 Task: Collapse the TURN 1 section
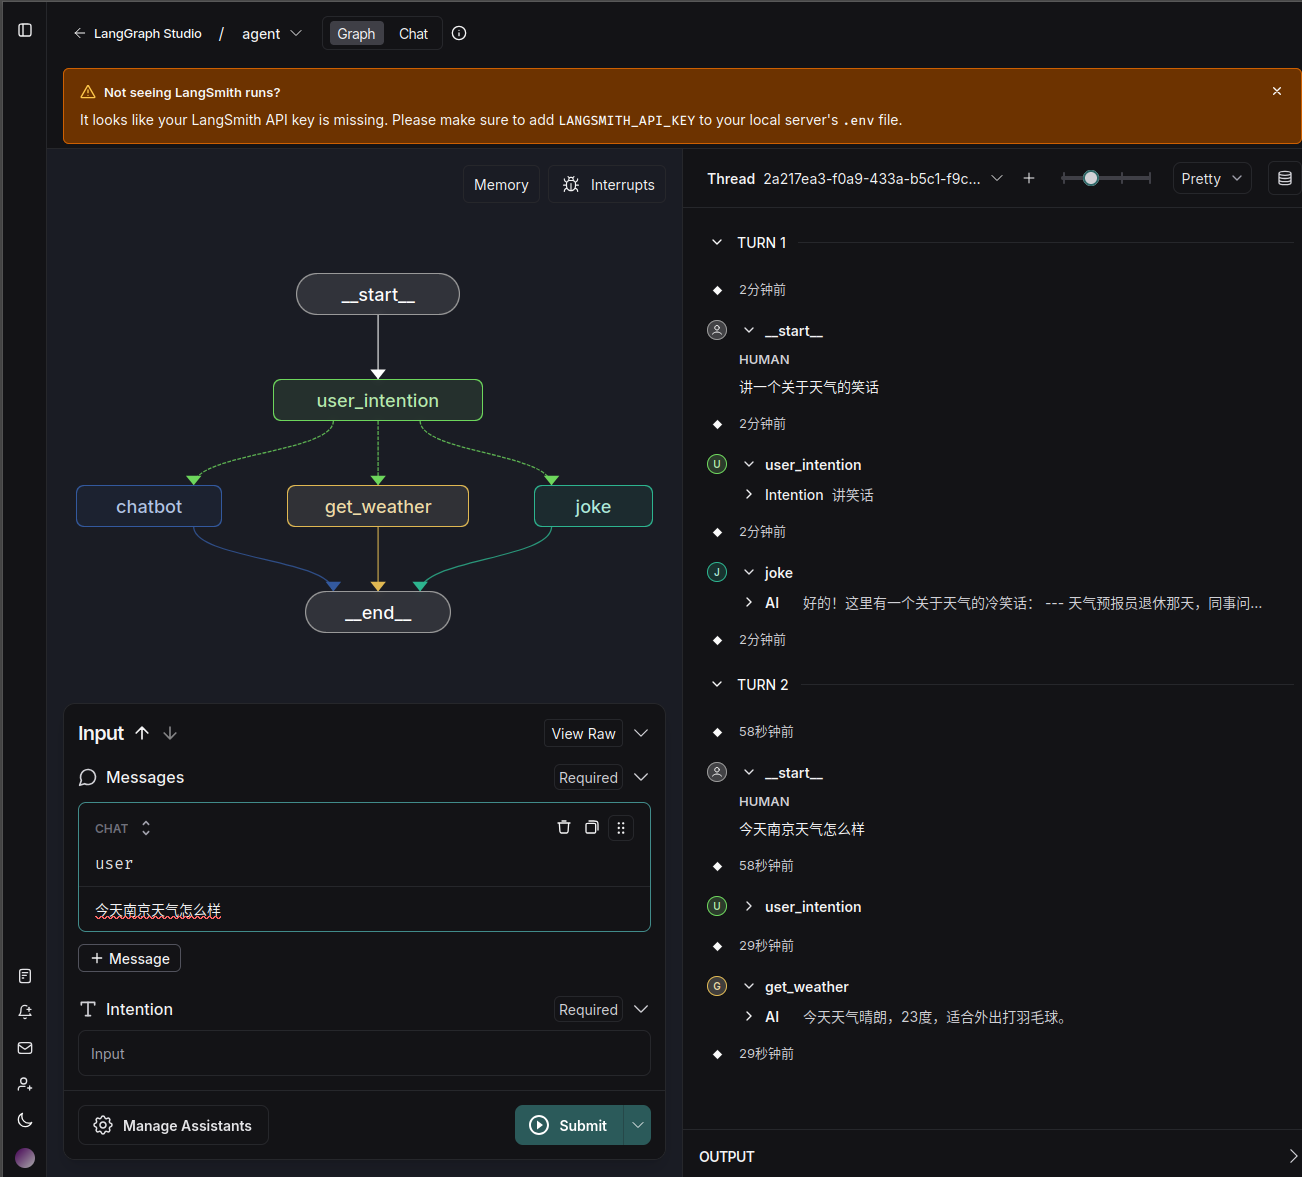pos(717,243)
